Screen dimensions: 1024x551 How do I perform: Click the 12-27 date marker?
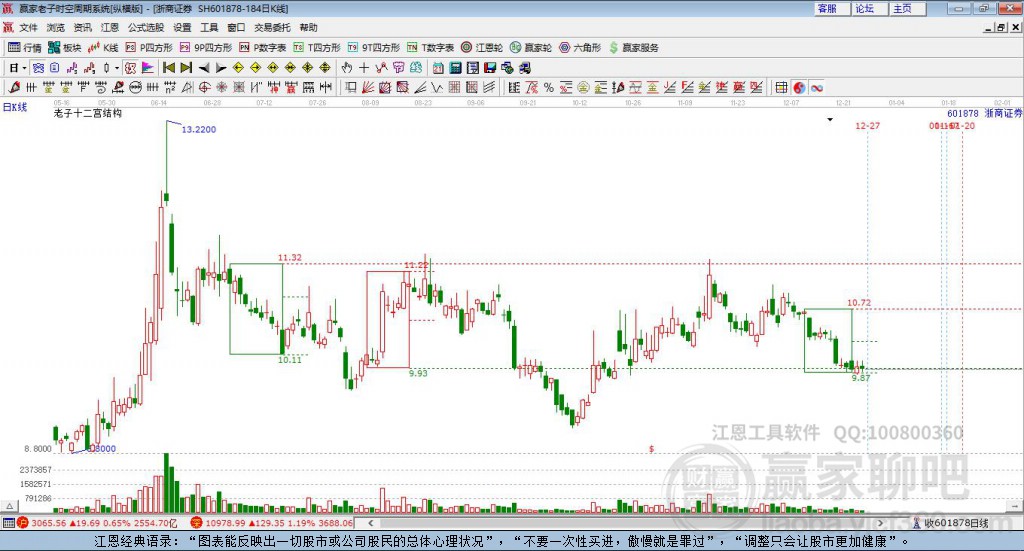(867, 125)
